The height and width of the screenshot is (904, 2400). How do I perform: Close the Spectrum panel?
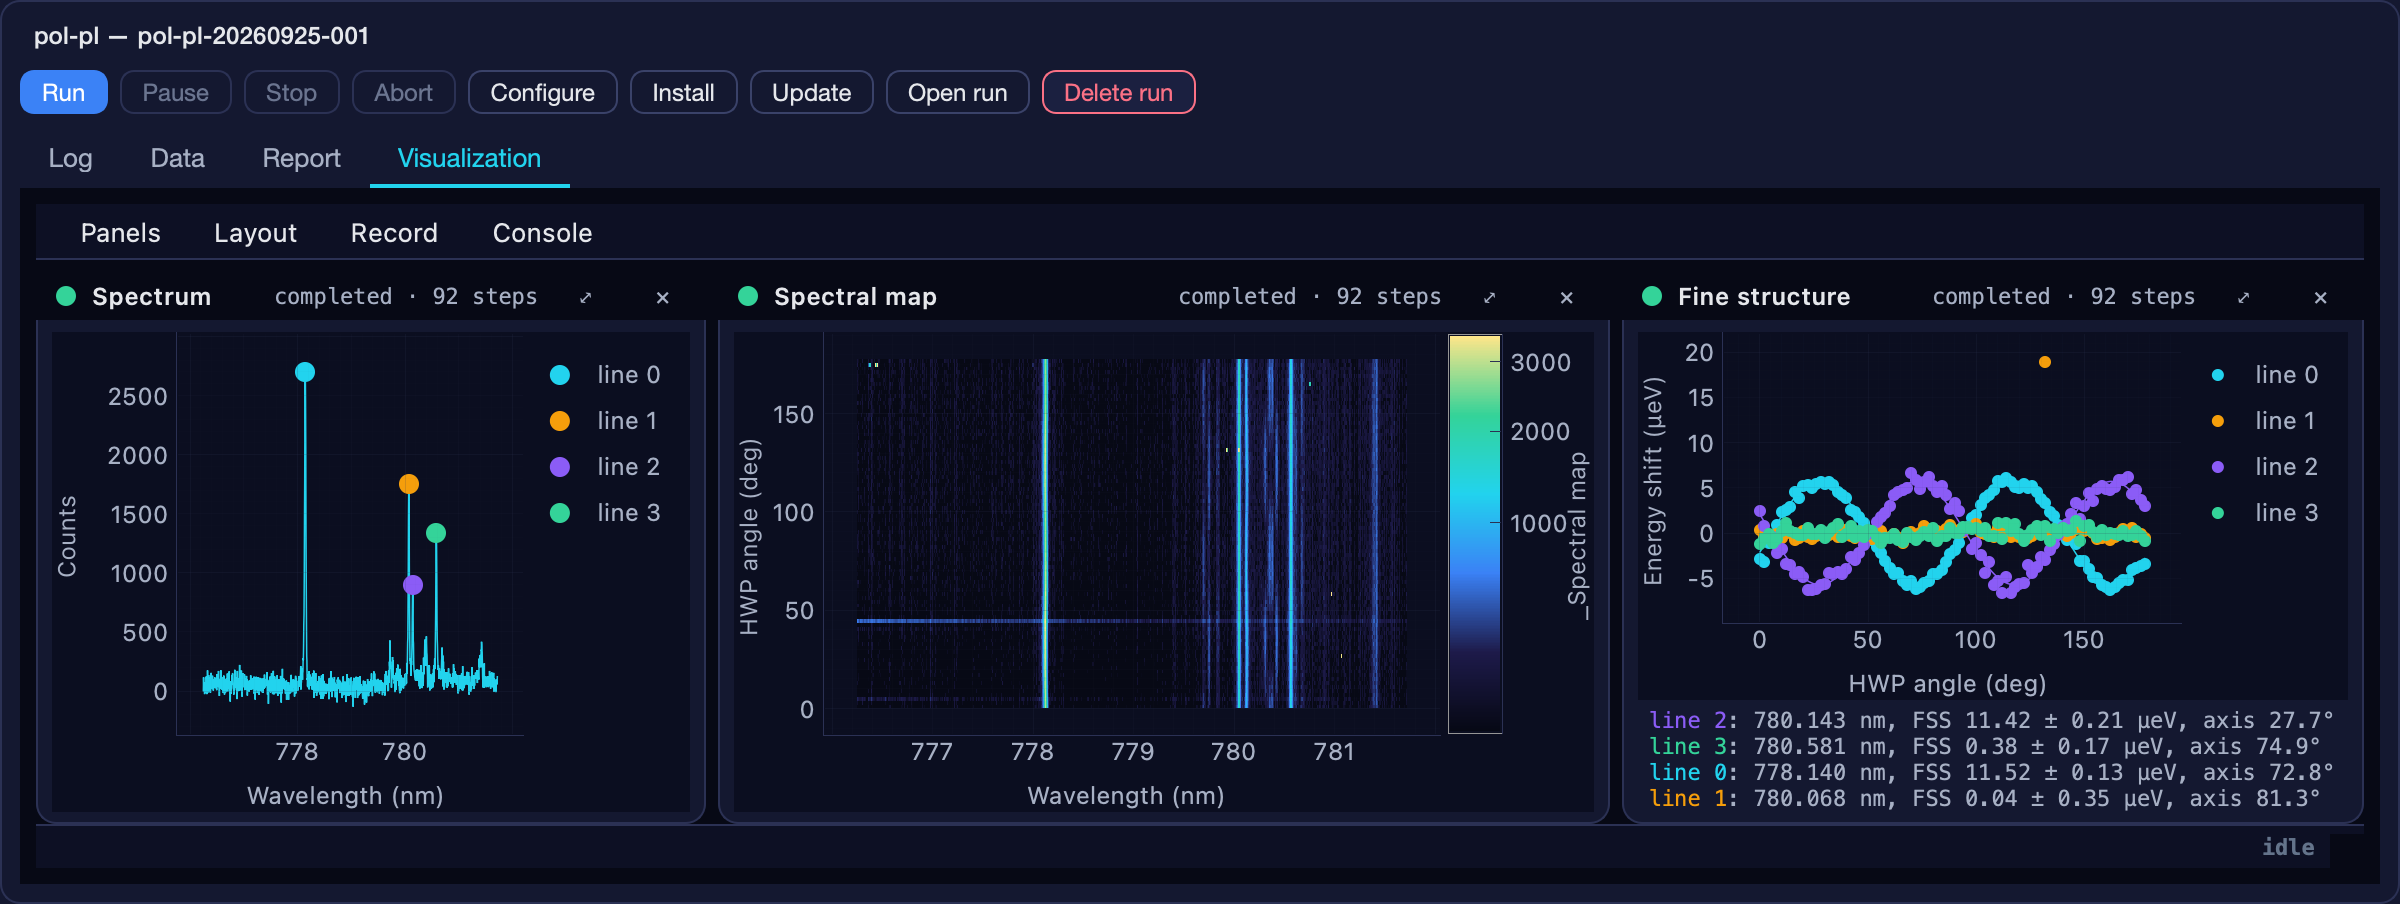662,297
